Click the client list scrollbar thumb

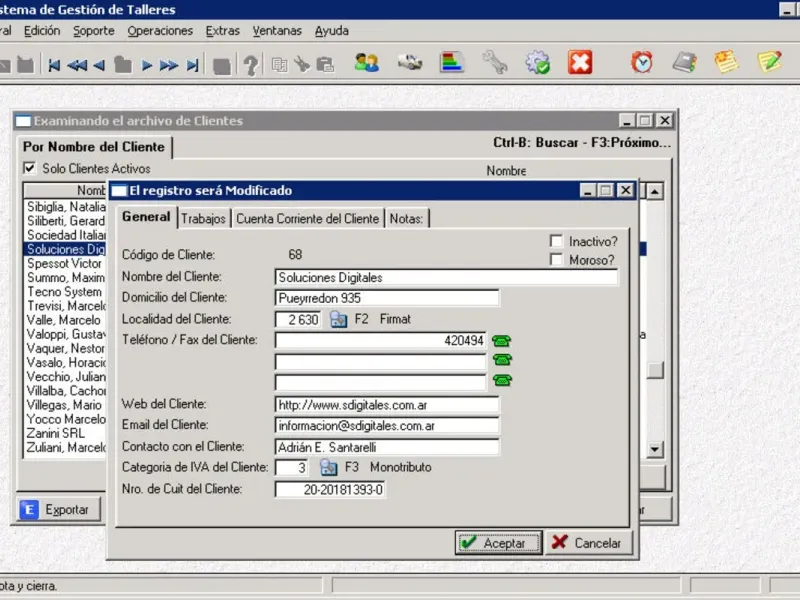coord(655,370)
